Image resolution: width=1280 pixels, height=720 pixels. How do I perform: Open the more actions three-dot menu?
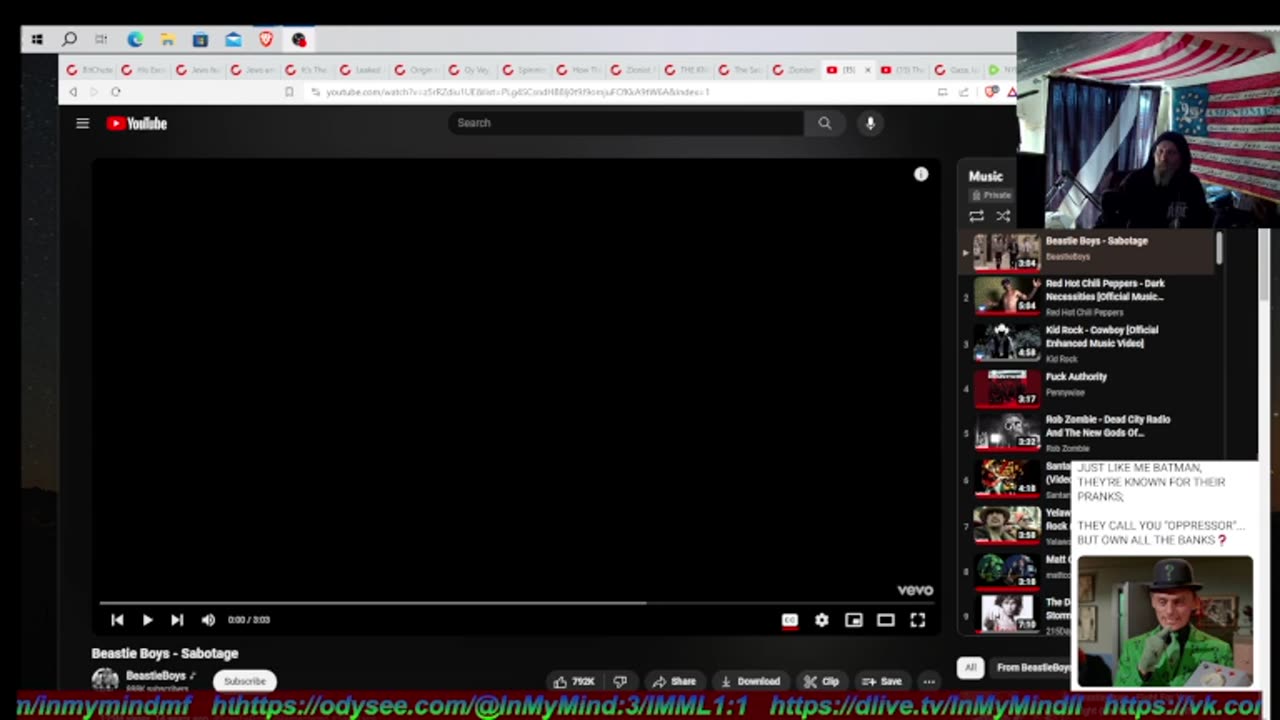coord(929,681)
